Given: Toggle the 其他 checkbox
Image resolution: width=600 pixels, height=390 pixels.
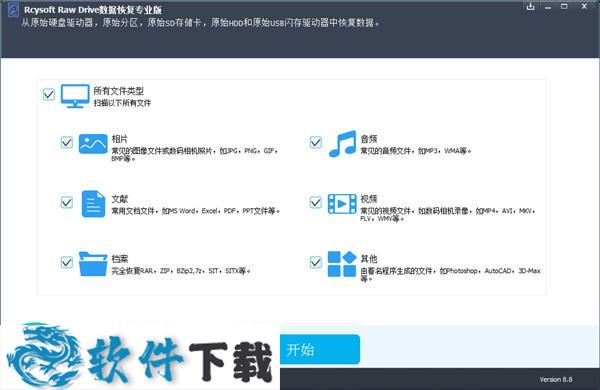Looking at the screenshot, I should click(x=315, y=262).
